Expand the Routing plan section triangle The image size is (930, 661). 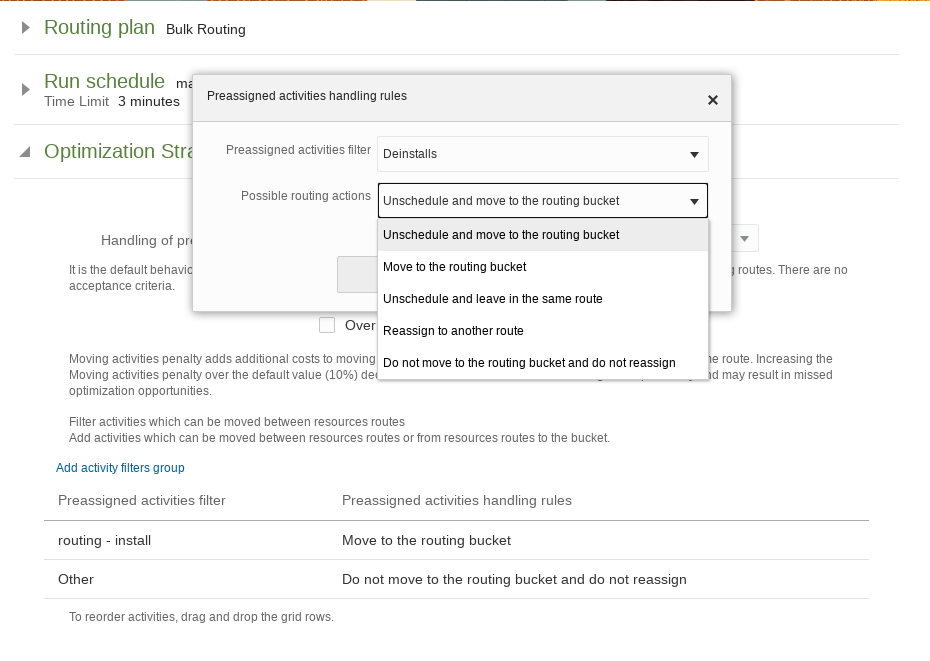point(25,29)
